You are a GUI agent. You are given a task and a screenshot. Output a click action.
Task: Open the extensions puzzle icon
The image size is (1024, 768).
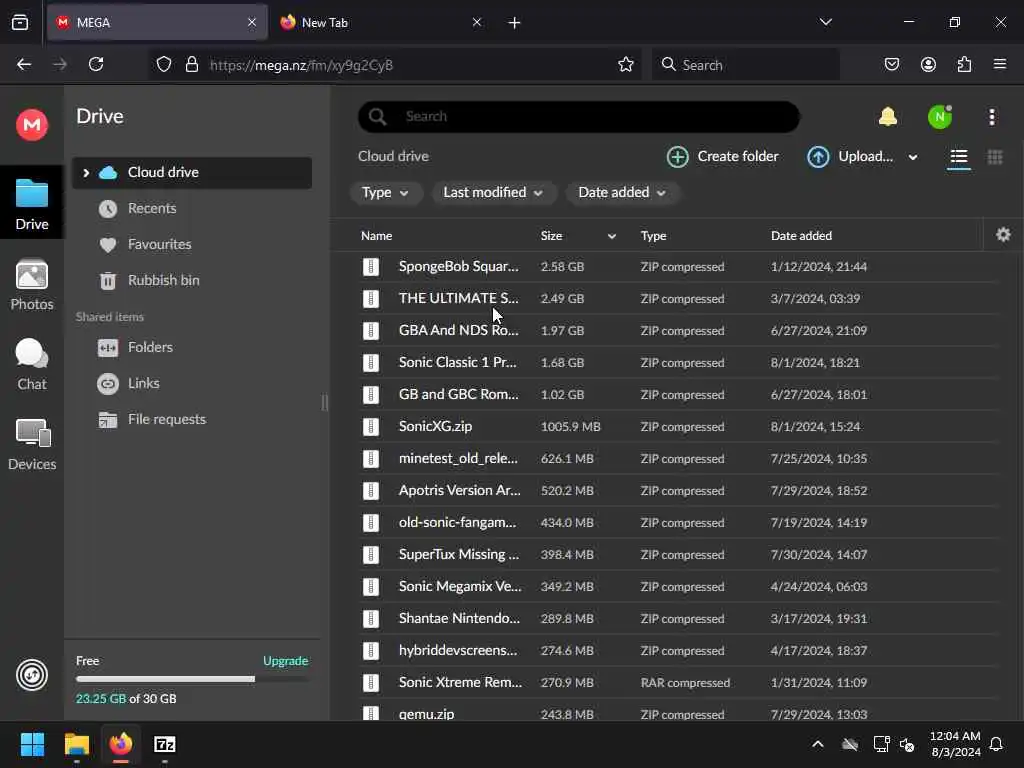[x=964, y=64]
